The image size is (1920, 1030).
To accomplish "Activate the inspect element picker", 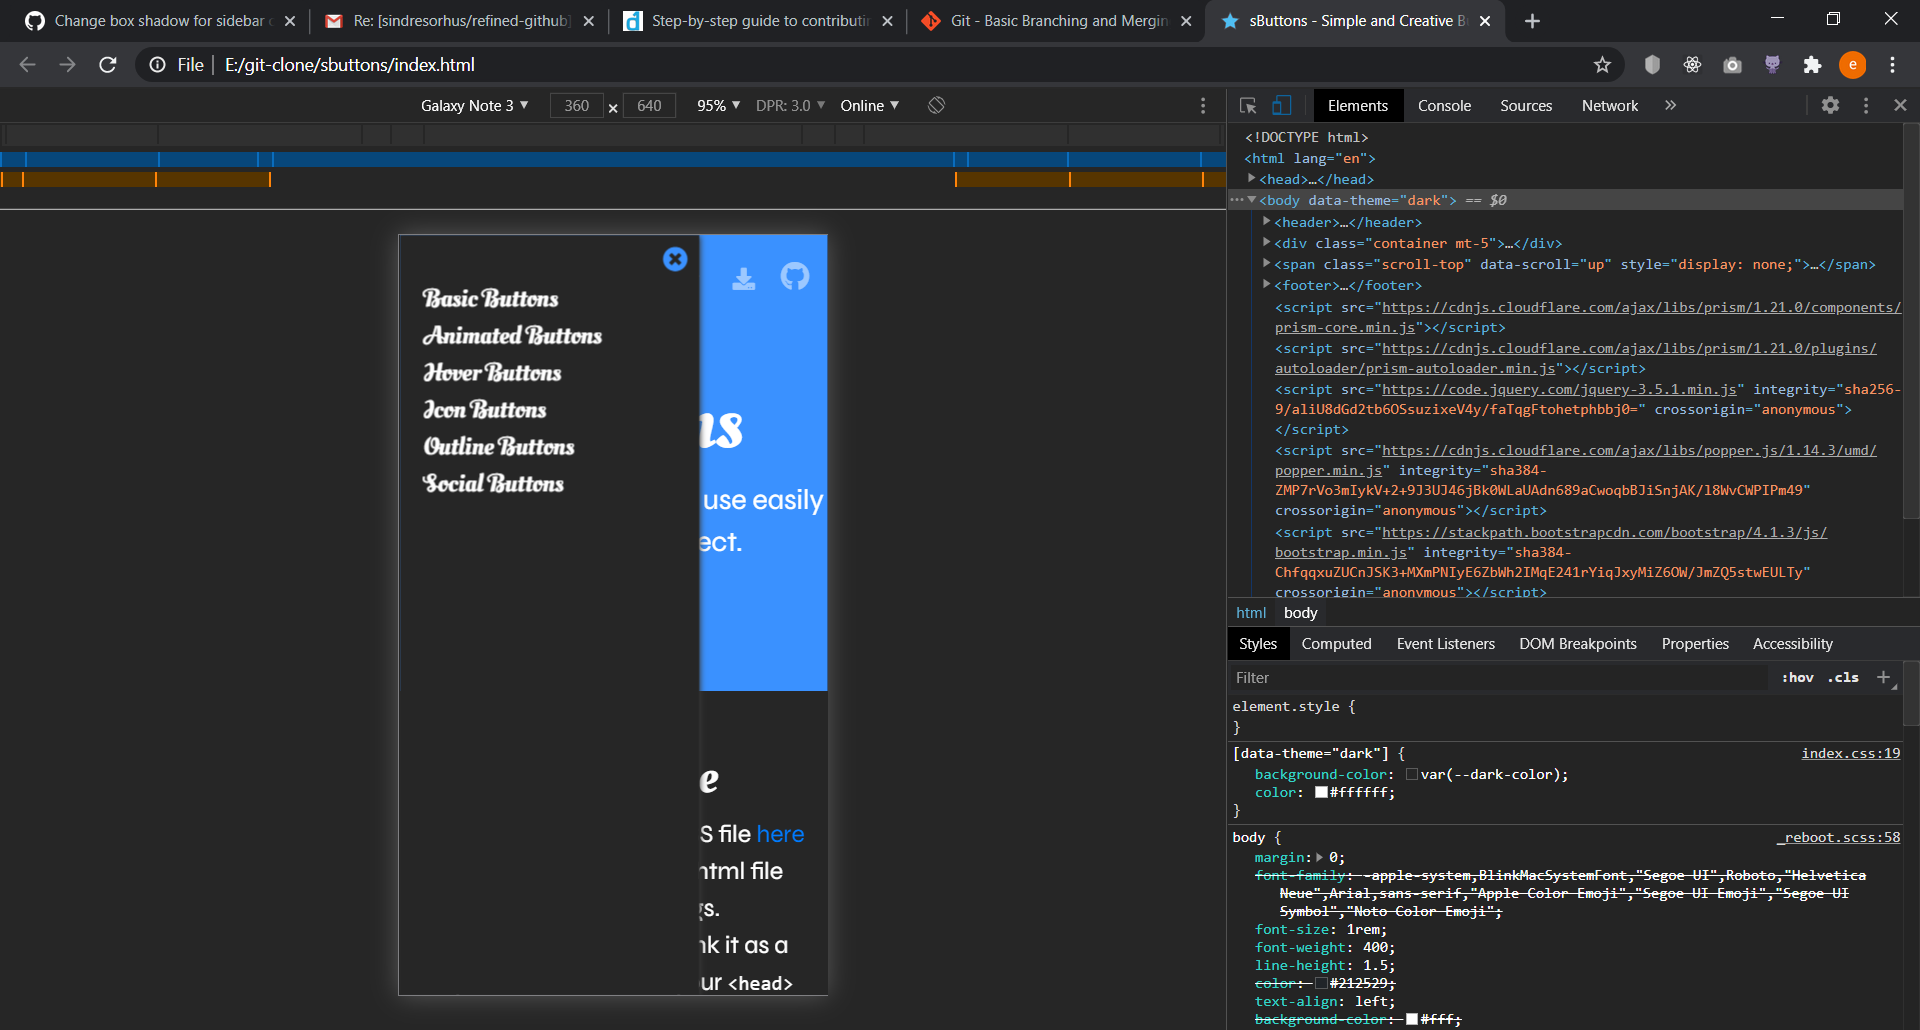I will [x=1248, y=106].
